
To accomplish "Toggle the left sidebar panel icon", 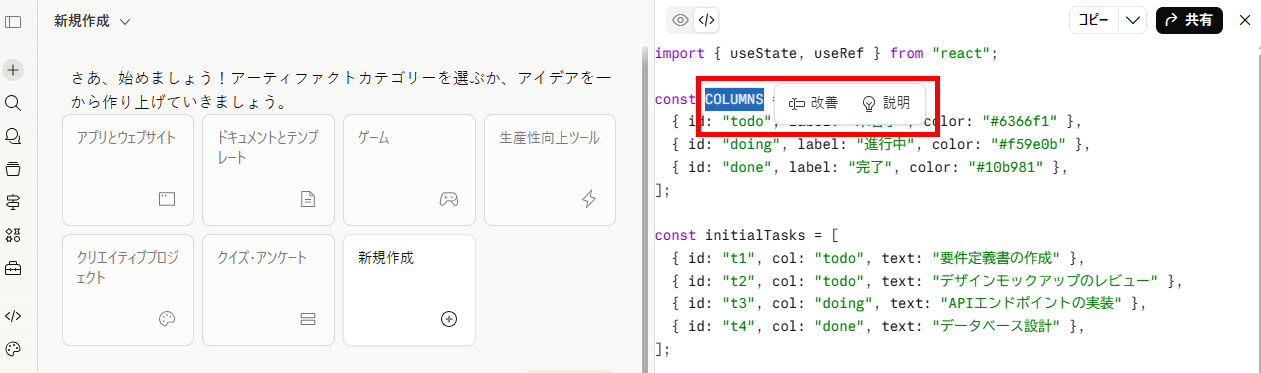I will 13,21.
